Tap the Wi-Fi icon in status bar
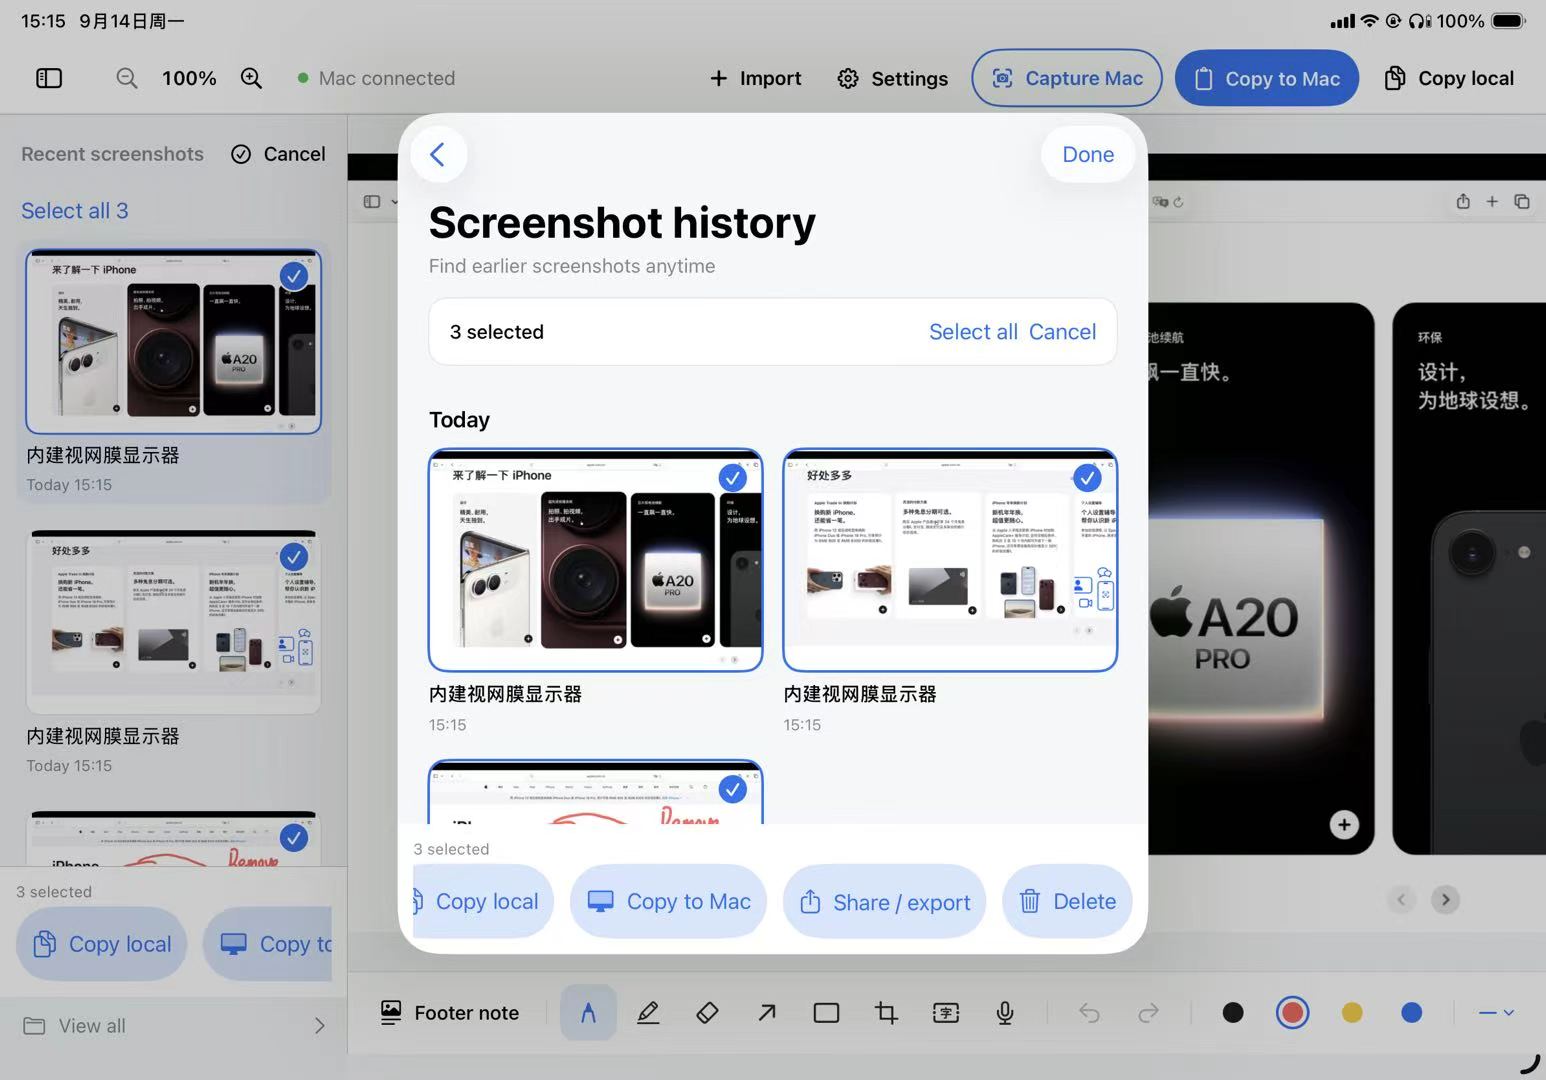This screenshot has width=1546, height=1080. point(1369,21)
